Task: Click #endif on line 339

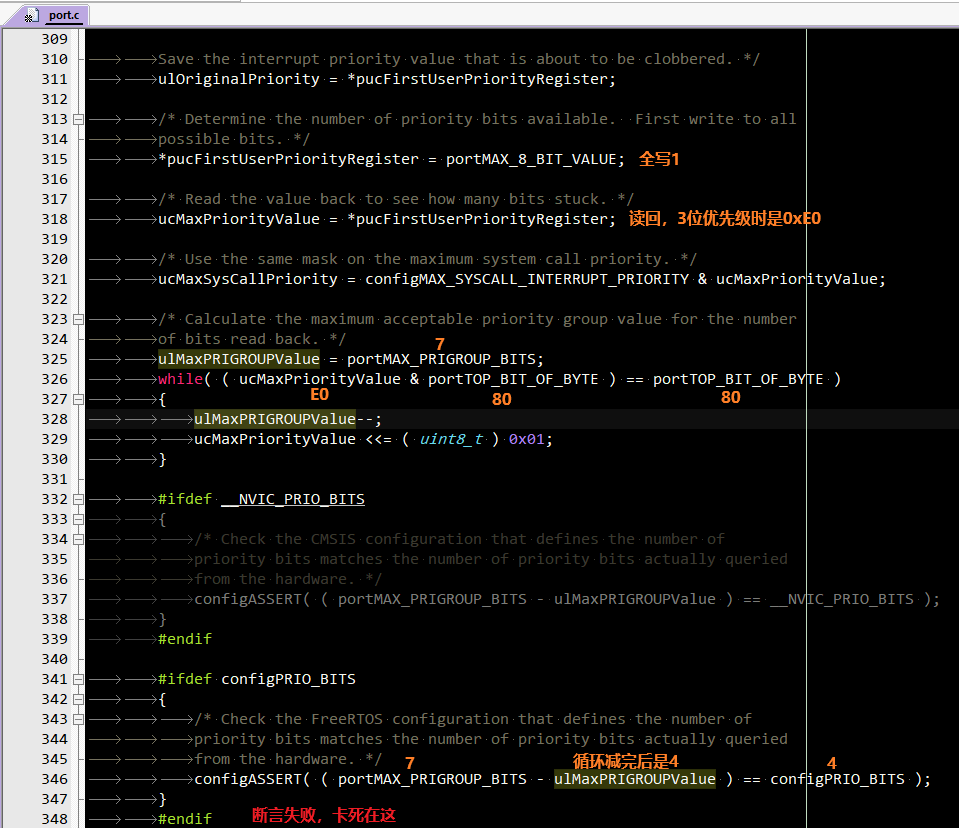Action: pos(185,639)
